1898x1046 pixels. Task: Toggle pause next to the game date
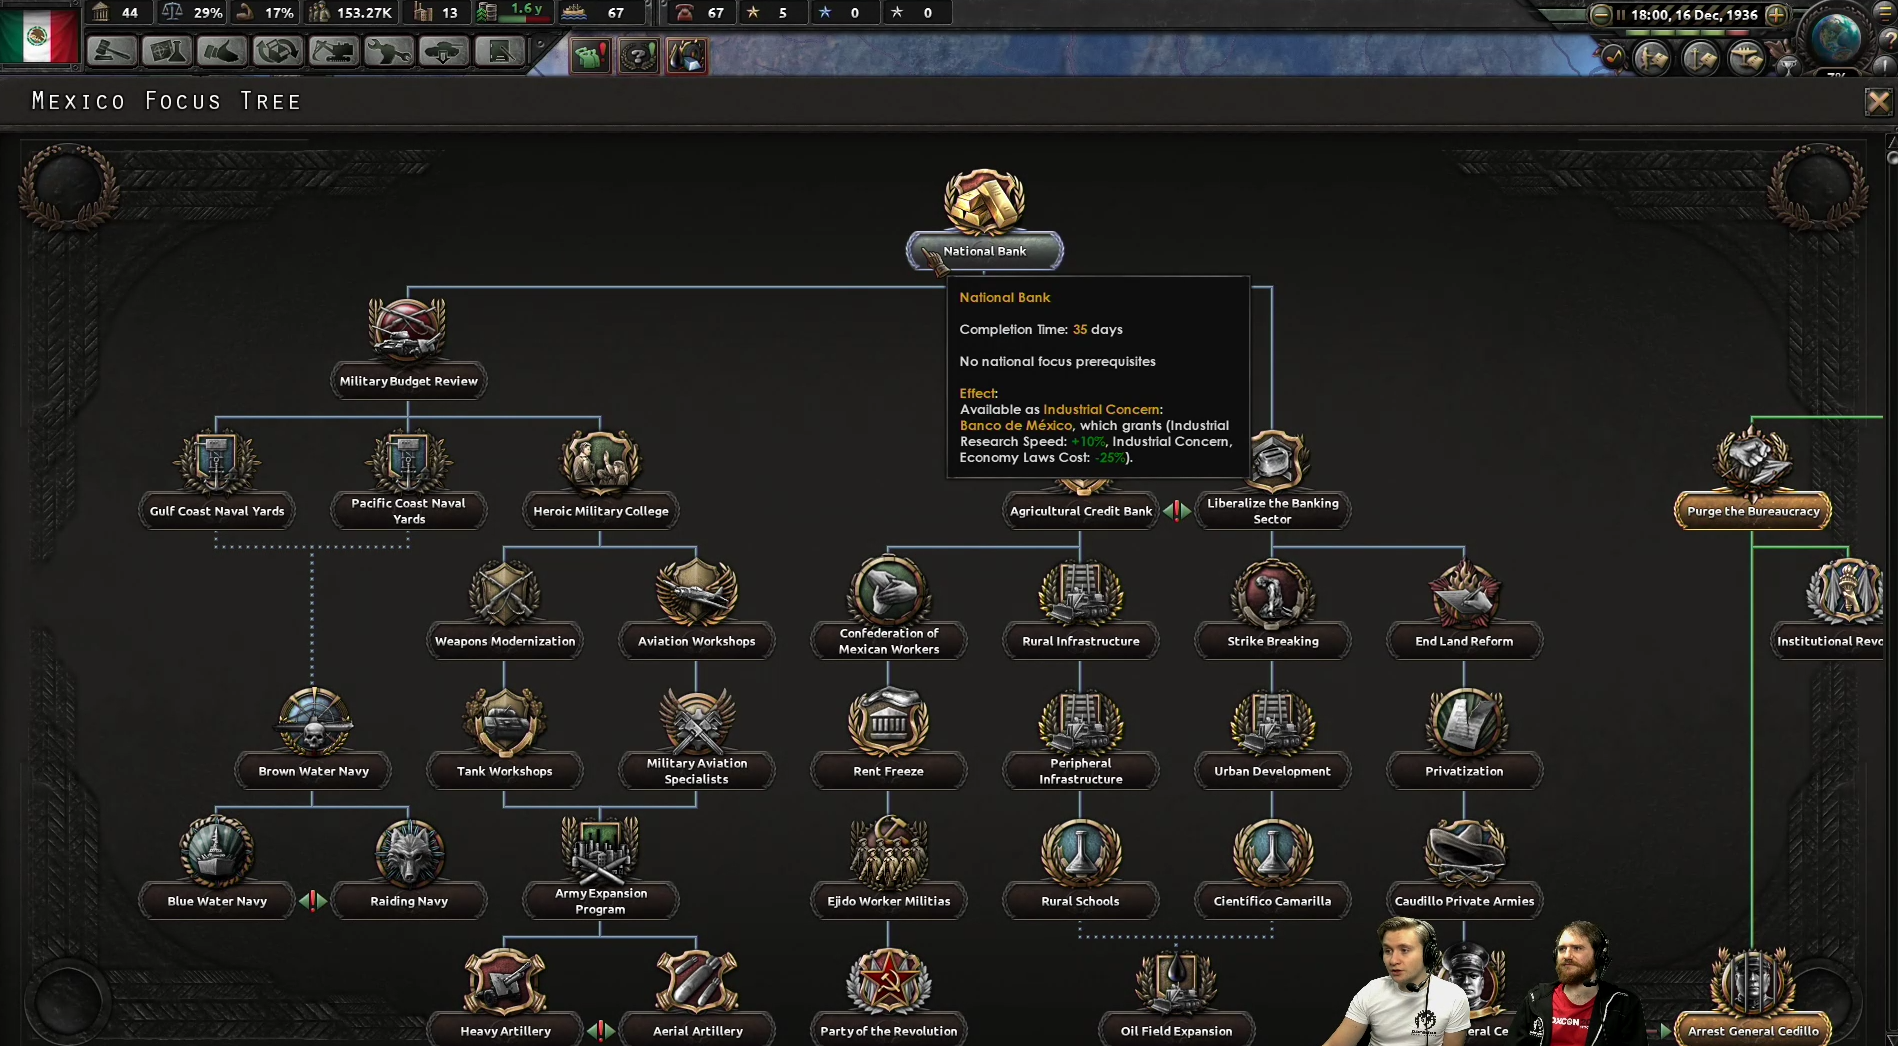click(1620, 15)
